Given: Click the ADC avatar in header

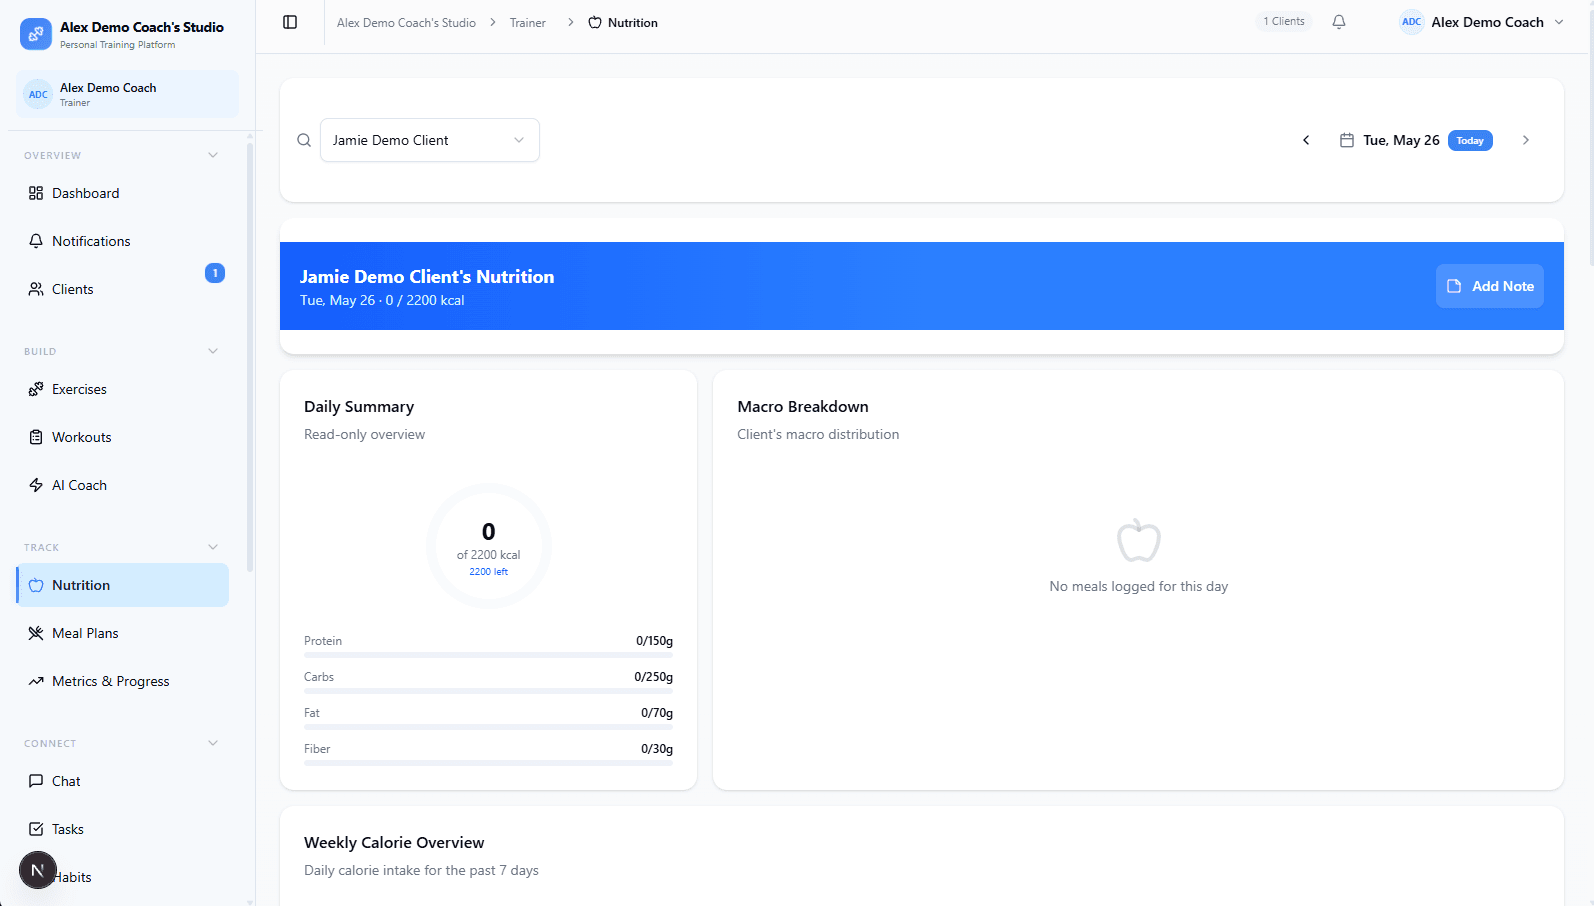Looking at the screenshot, I should (1411, 22).
